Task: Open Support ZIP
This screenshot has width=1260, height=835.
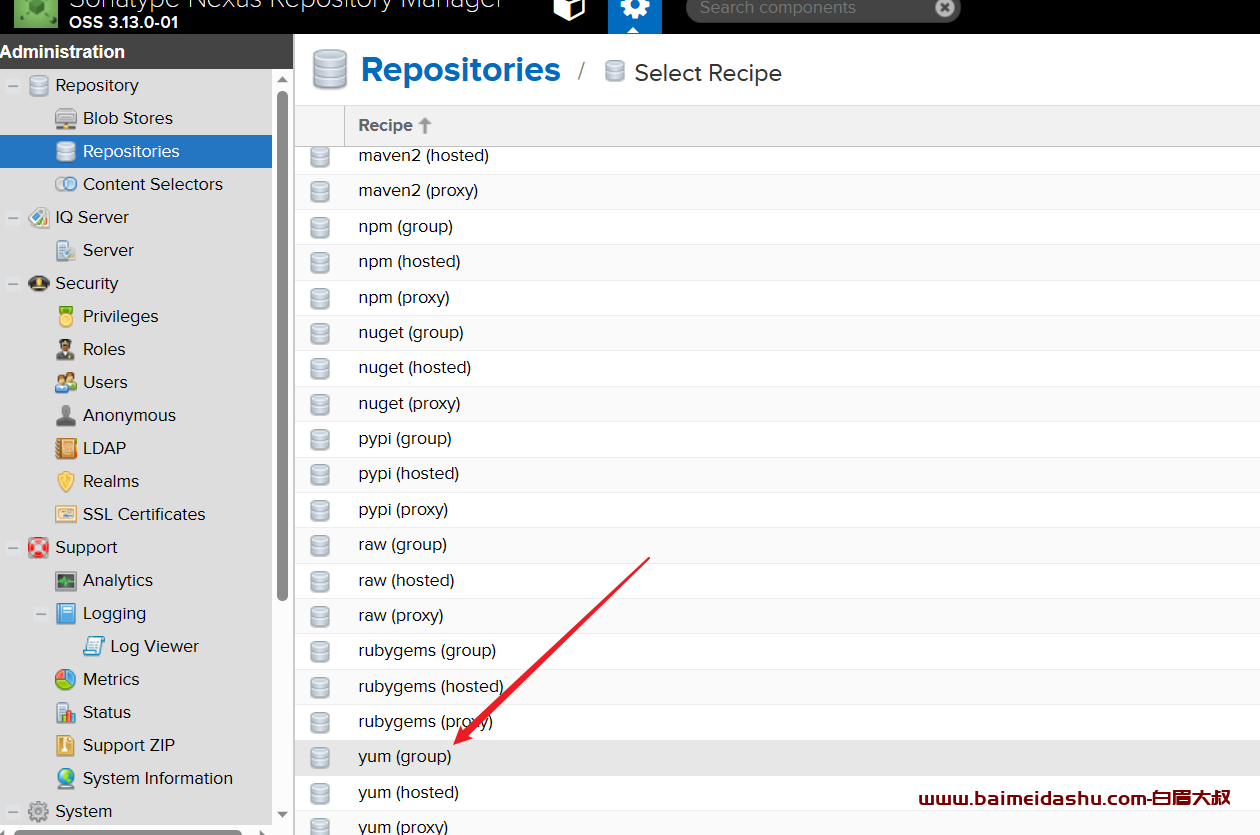Action: 129,745
